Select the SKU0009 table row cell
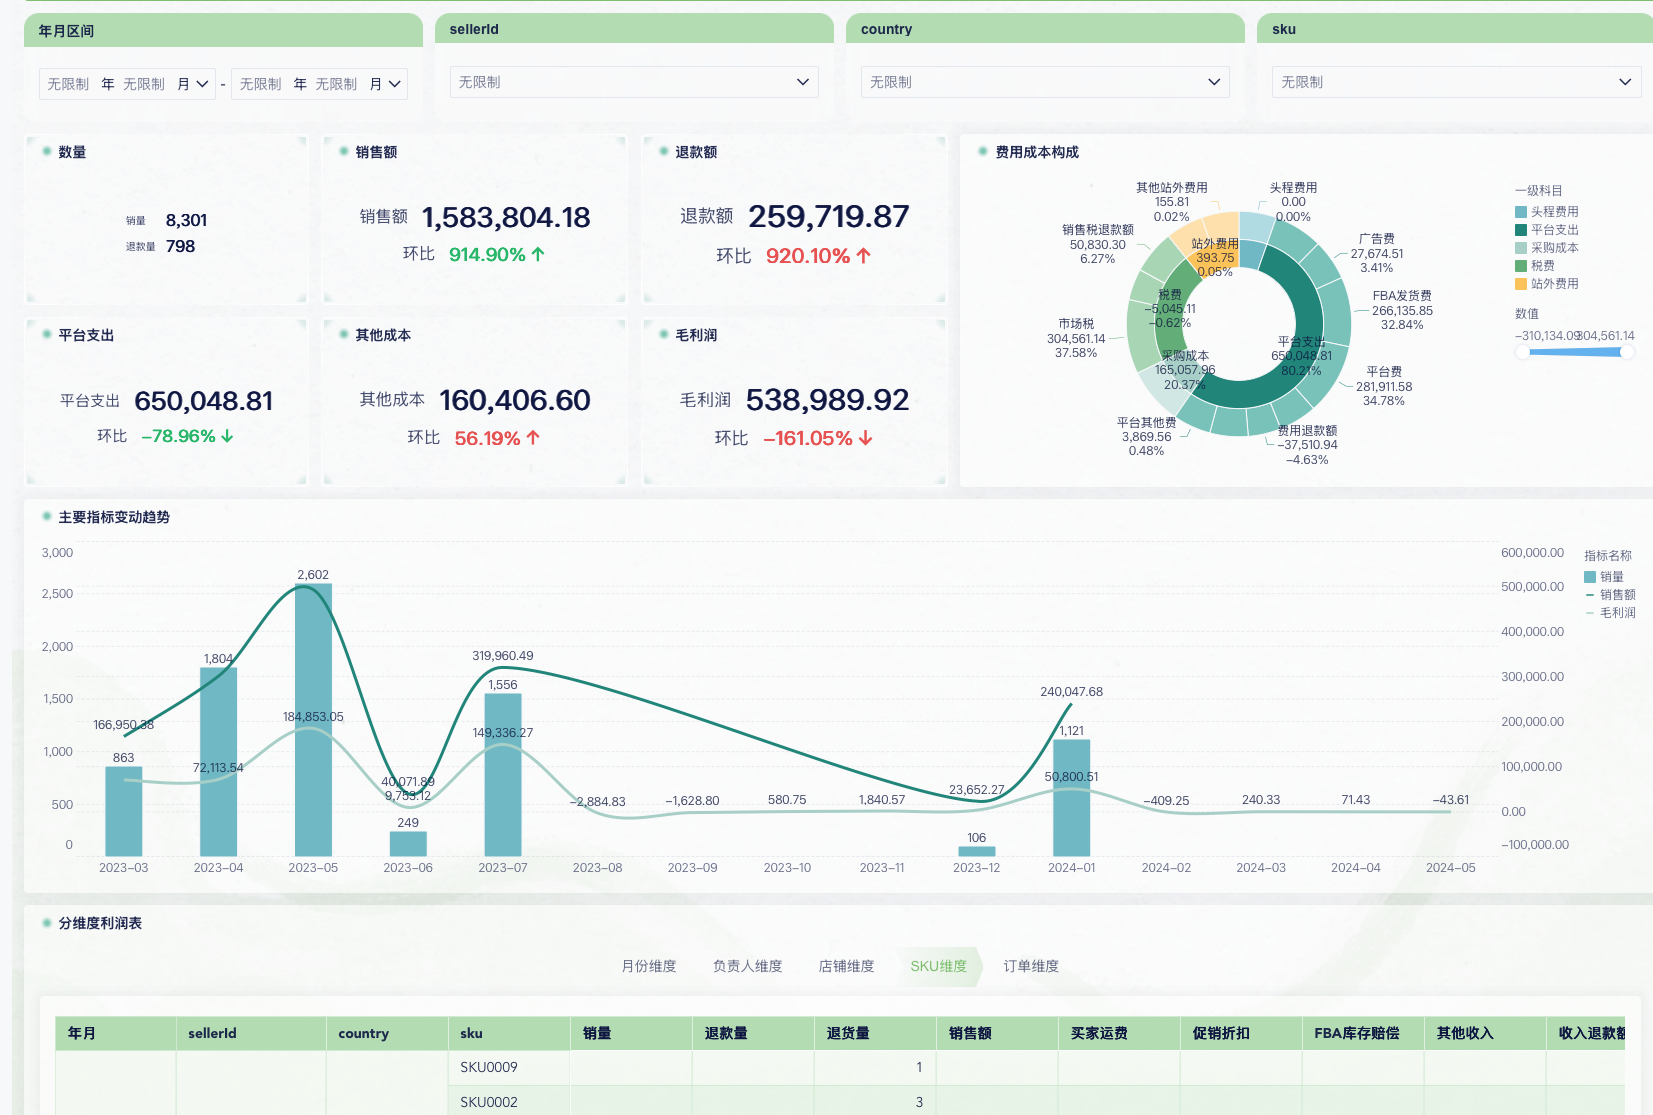The height and width of the screenshot is (1115, 1653). (489, 1067)
